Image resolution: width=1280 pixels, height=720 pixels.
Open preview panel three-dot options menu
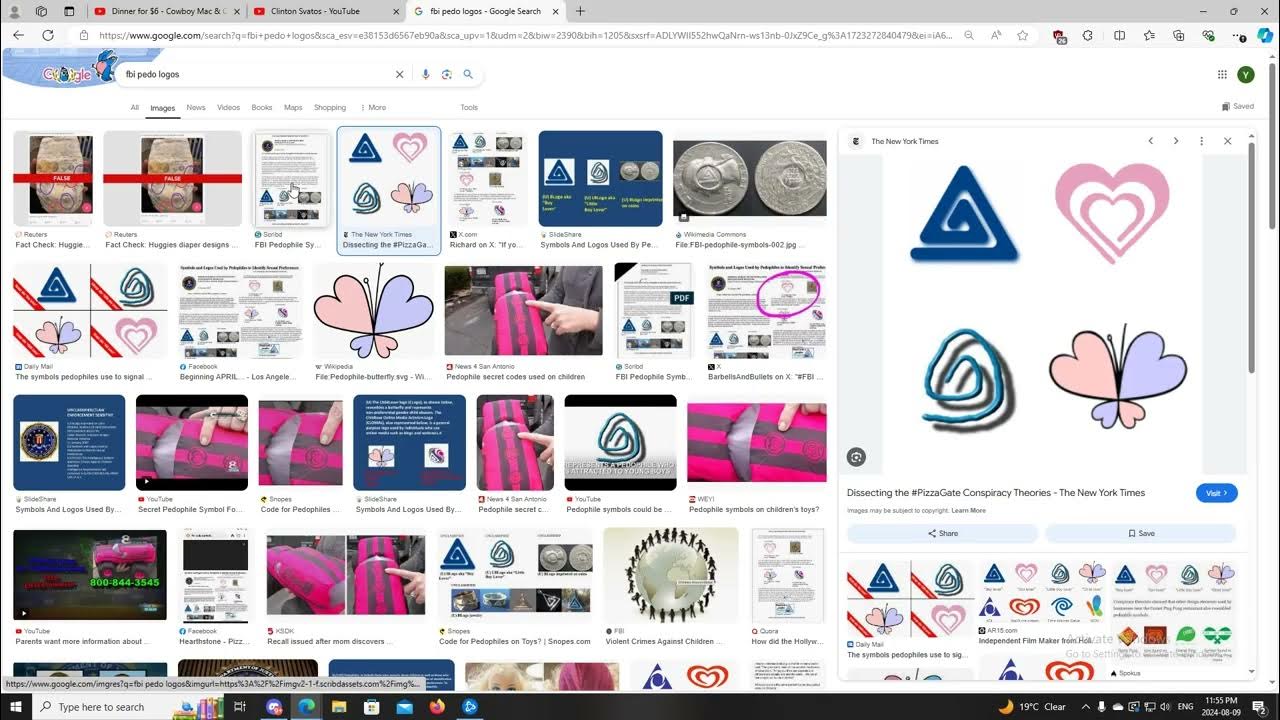pyautogui.click(x=1201, y=141)
